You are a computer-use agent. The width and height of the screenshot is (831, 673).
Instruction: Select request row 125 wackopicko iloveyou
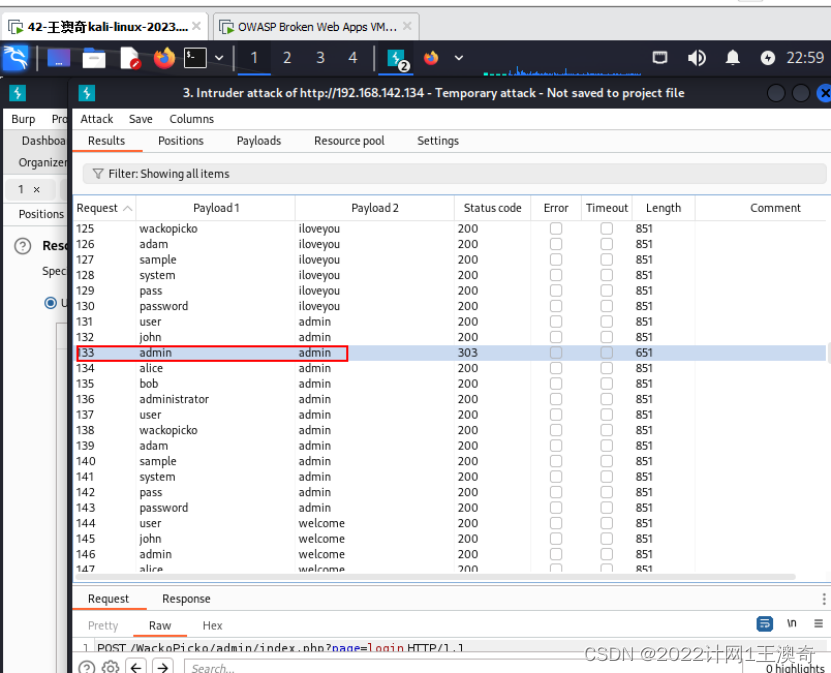coord(450,228)
